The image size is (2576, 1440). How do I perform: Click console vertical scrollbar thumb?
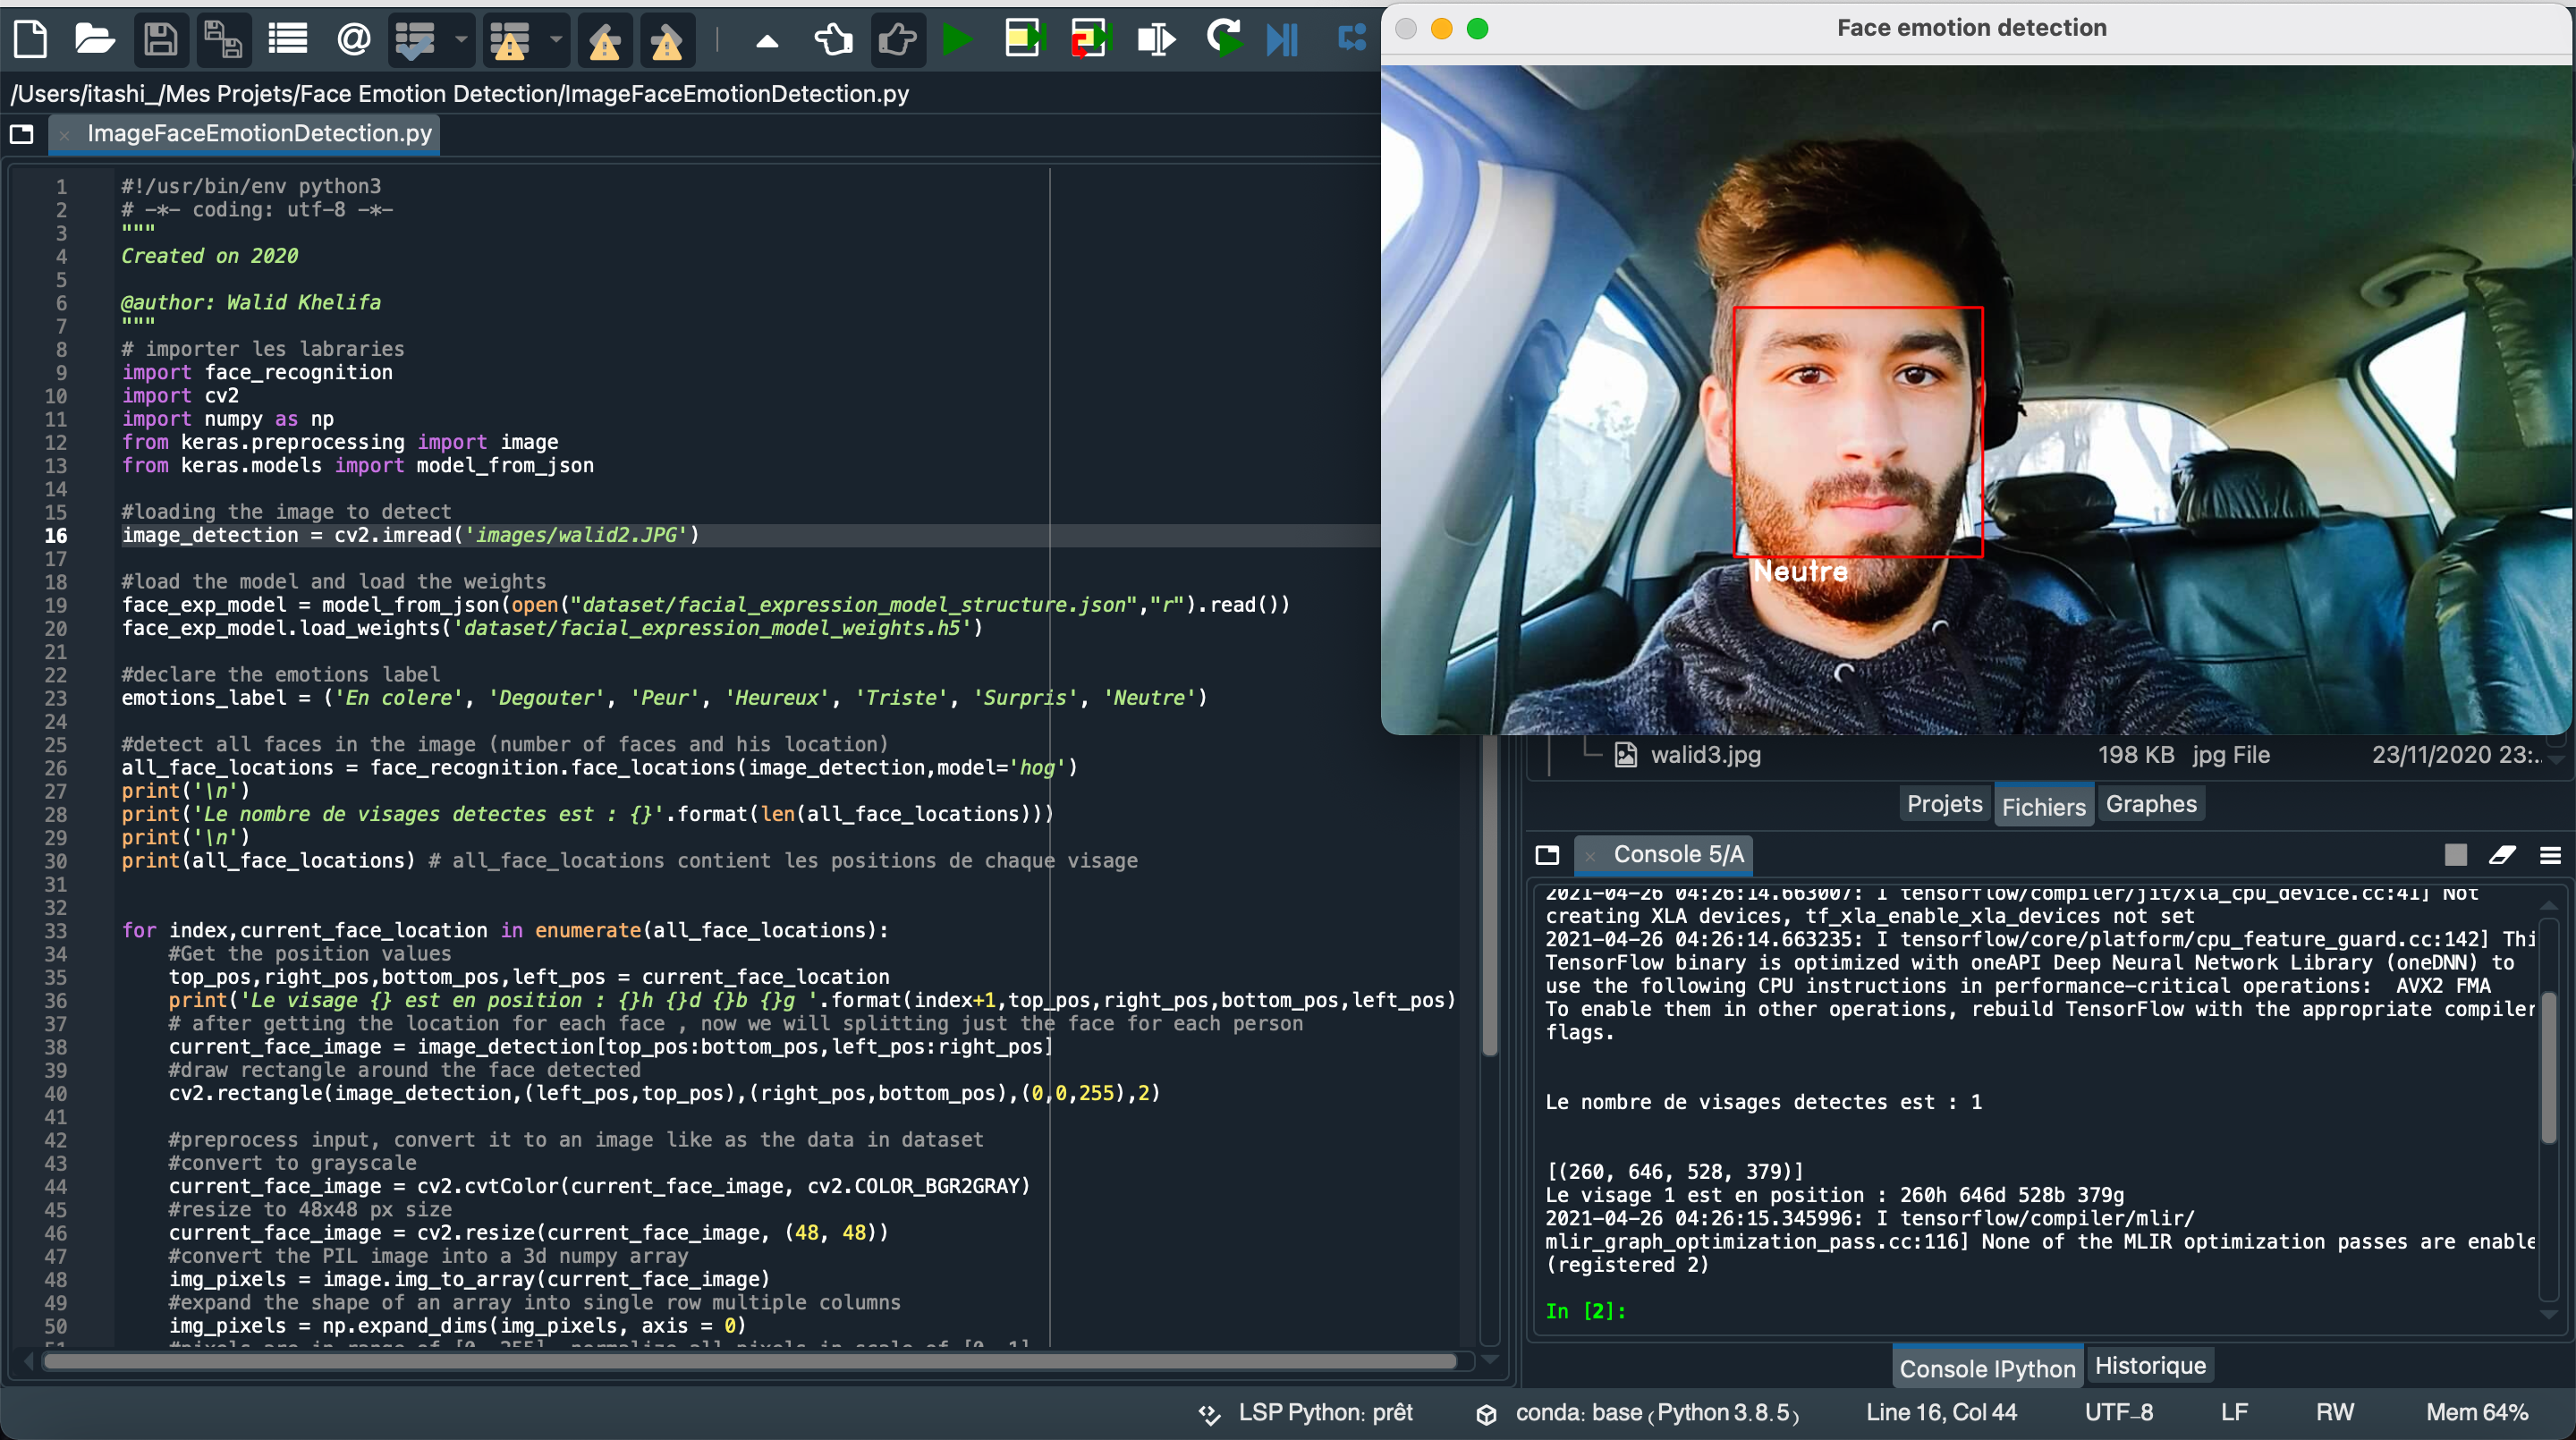click(2549, 1067)
